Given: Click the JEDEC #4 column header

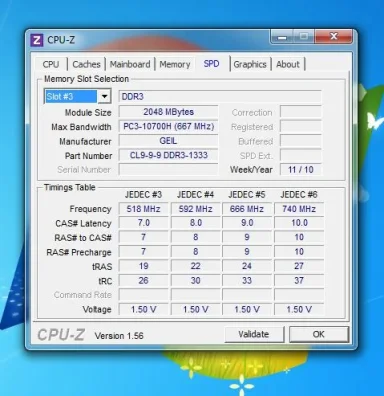Looking at the screenshot, I should pos(195,195).
